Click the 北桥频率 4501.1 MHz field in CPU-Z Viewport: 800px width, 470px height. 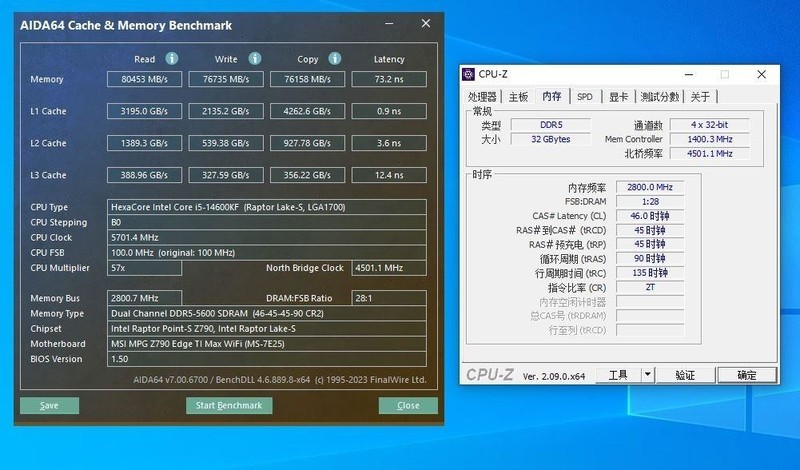tap(710, 153)
